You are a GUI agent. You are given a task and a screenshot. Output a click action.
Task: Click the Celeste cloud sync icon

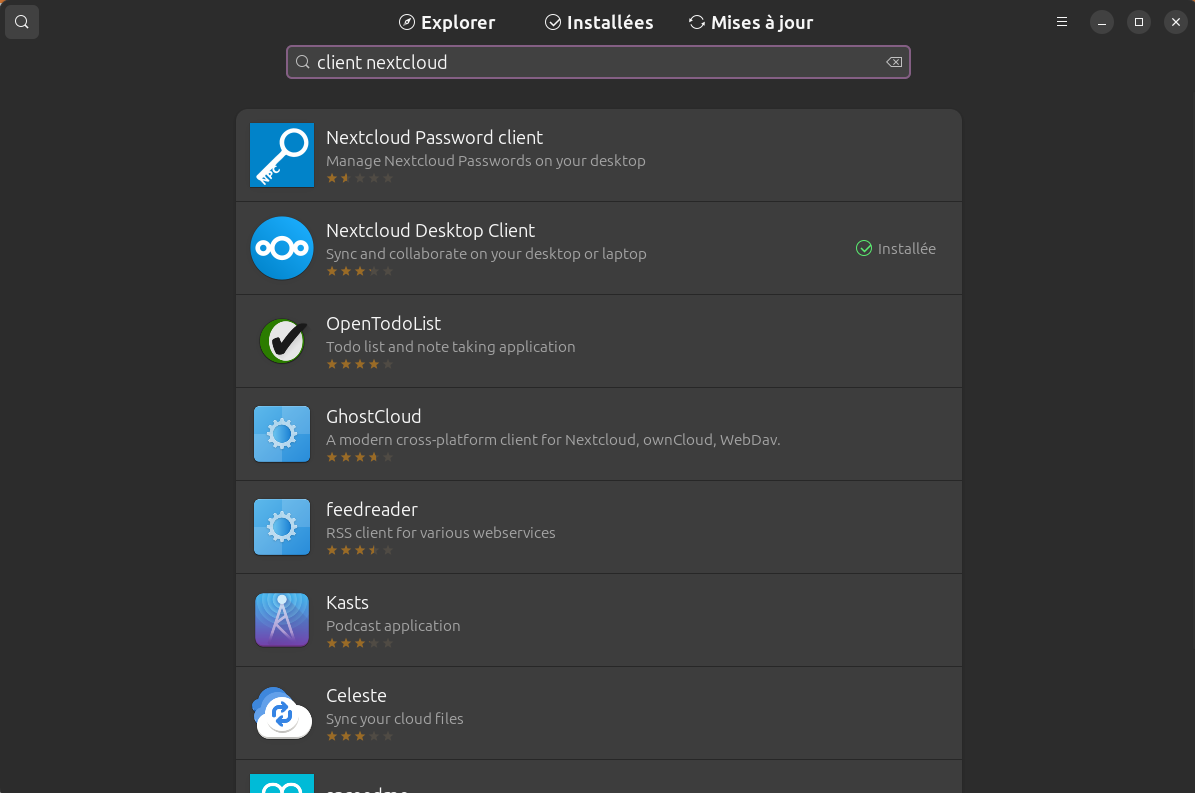pos(282,713)
